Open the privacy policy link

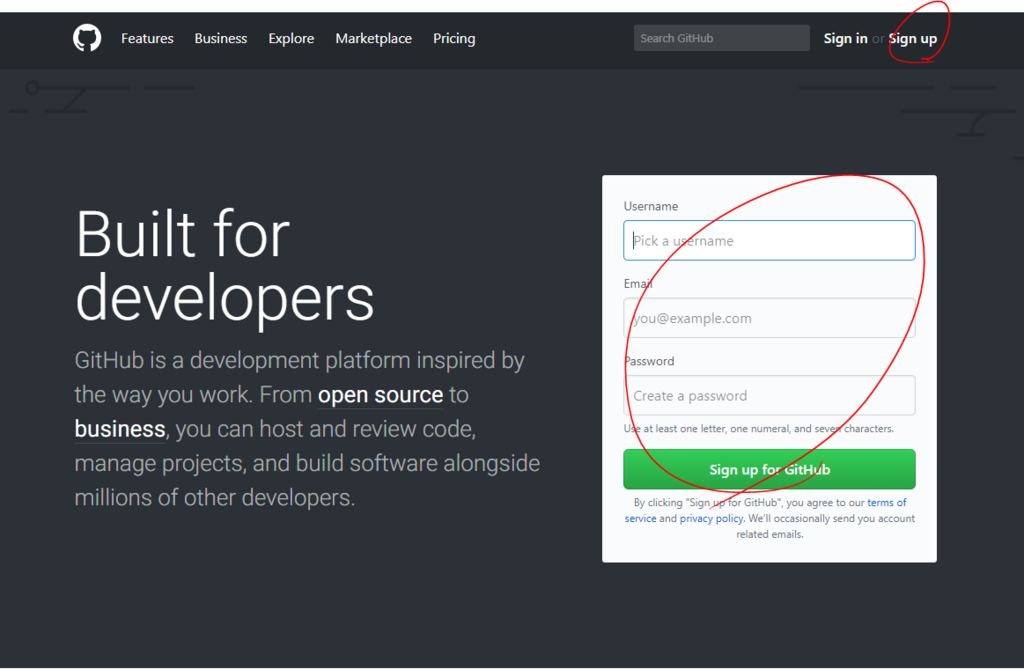[x=711, y=518]
